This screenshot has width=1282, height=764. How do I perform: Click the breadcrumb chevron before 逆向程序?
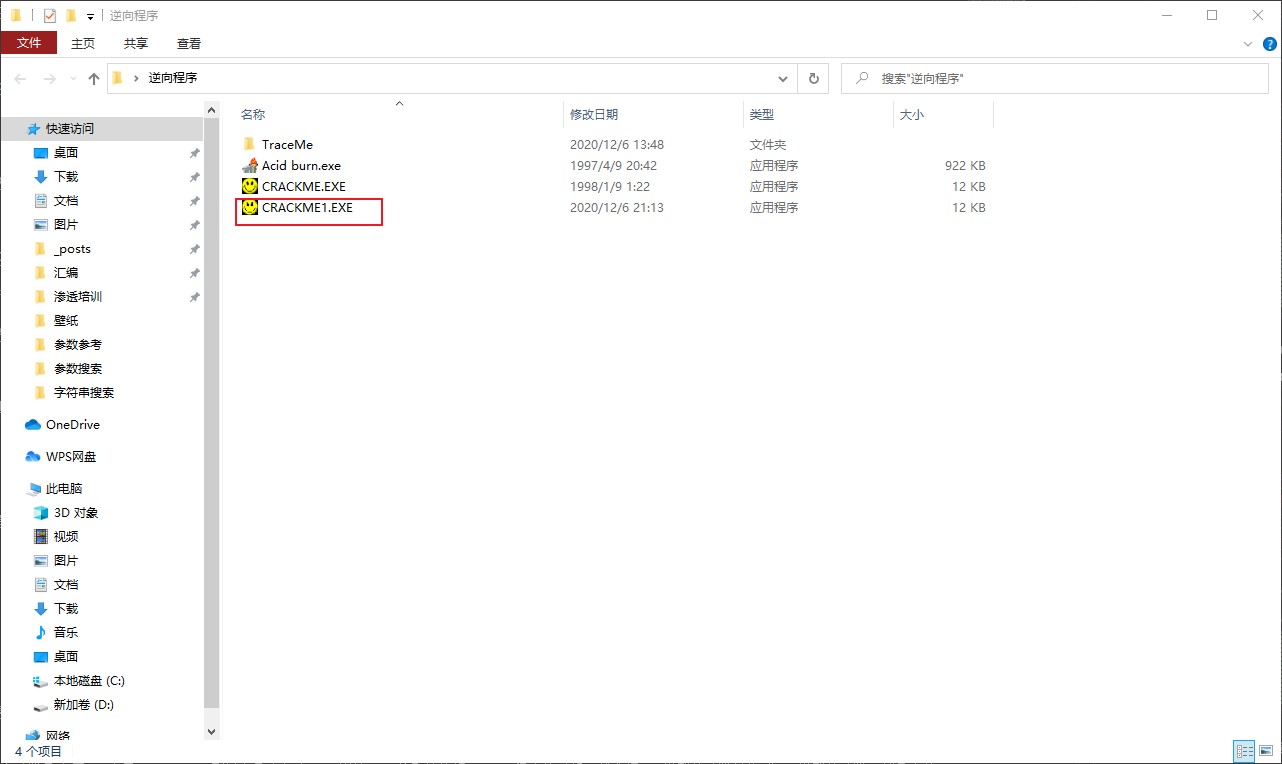[x=136, y=78]
